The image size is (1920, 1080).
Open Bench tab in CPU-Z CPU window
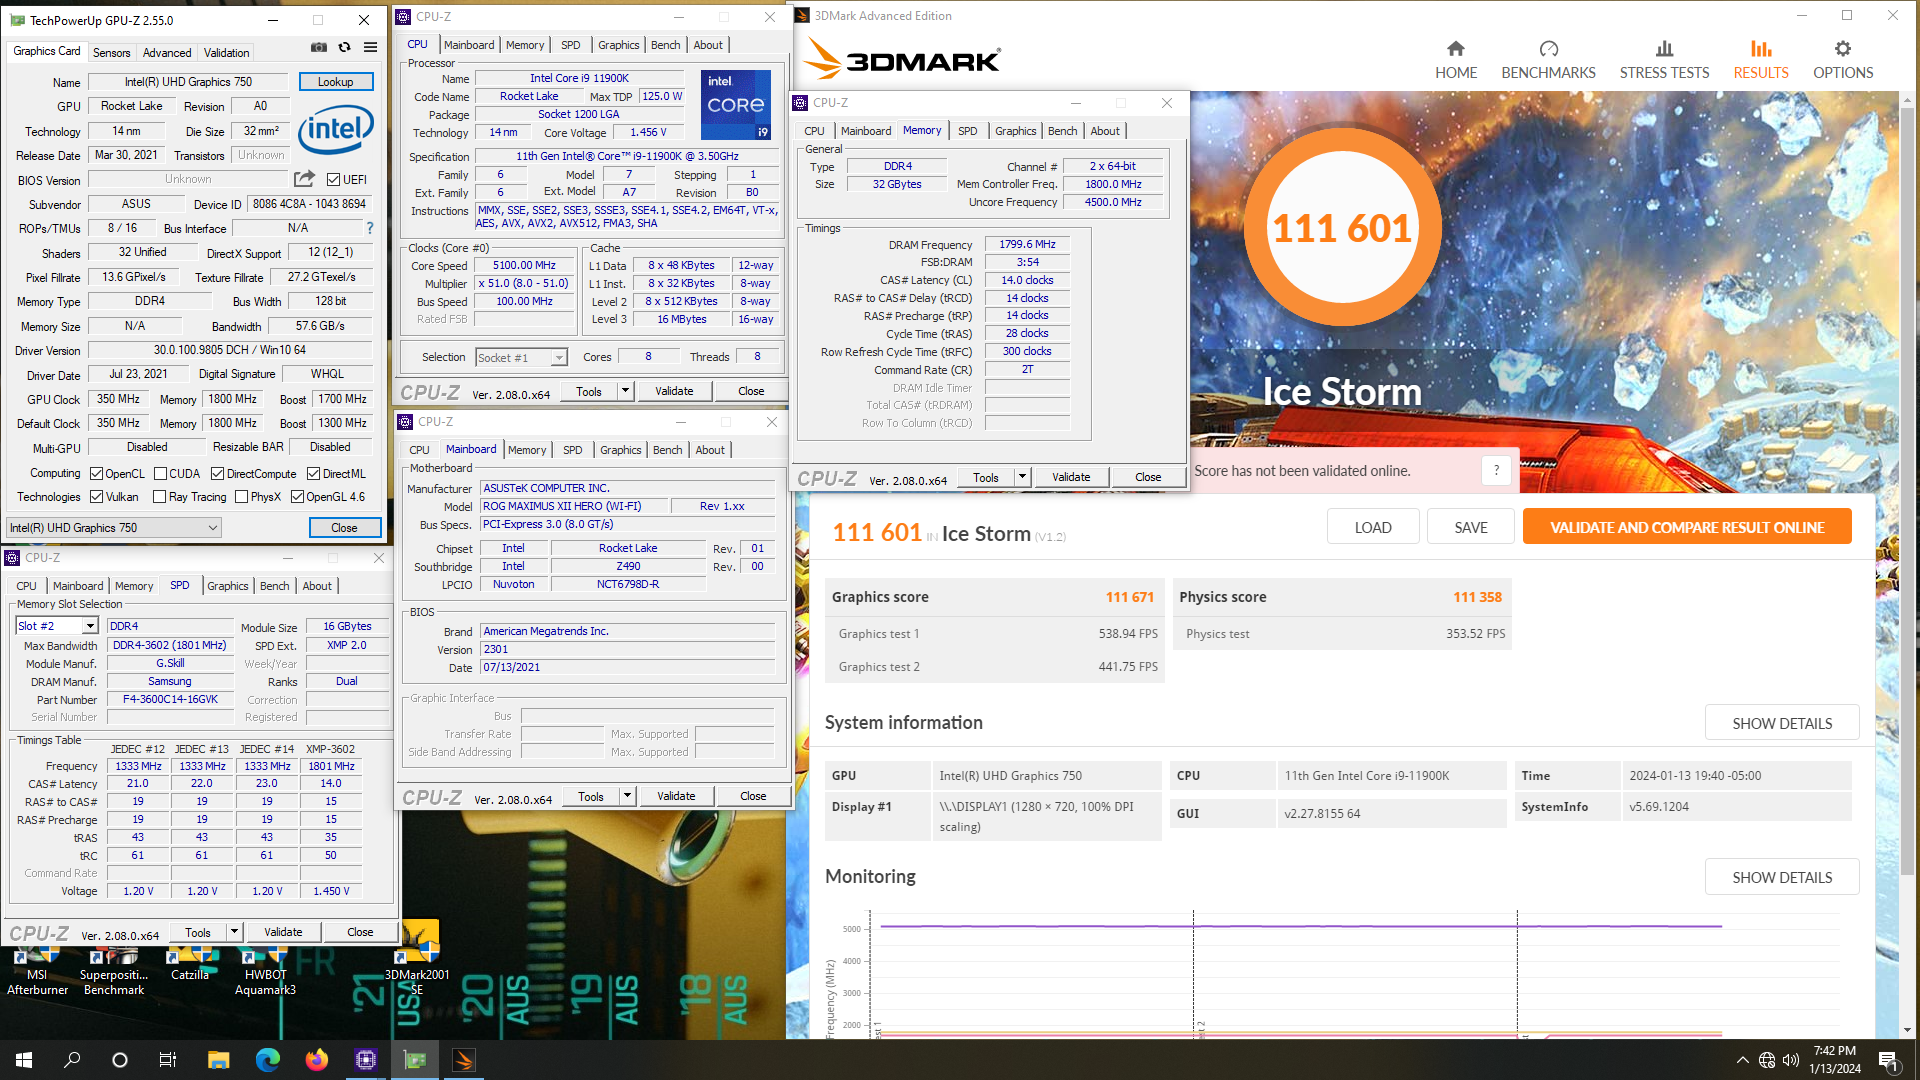[665, 45]
